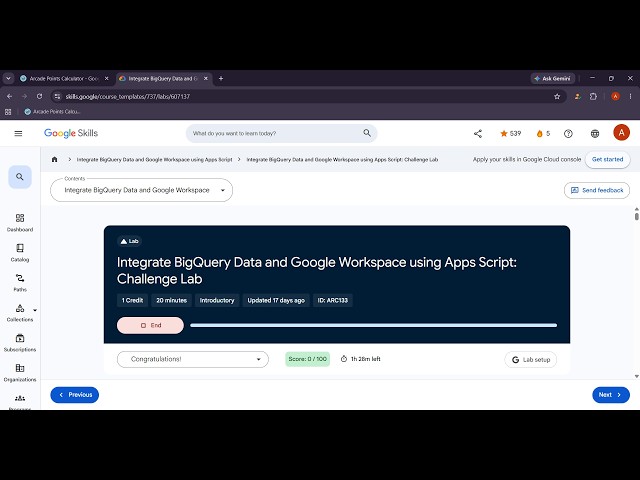Open the star points counter 539
640x480 pixels.
click(511, 133)
